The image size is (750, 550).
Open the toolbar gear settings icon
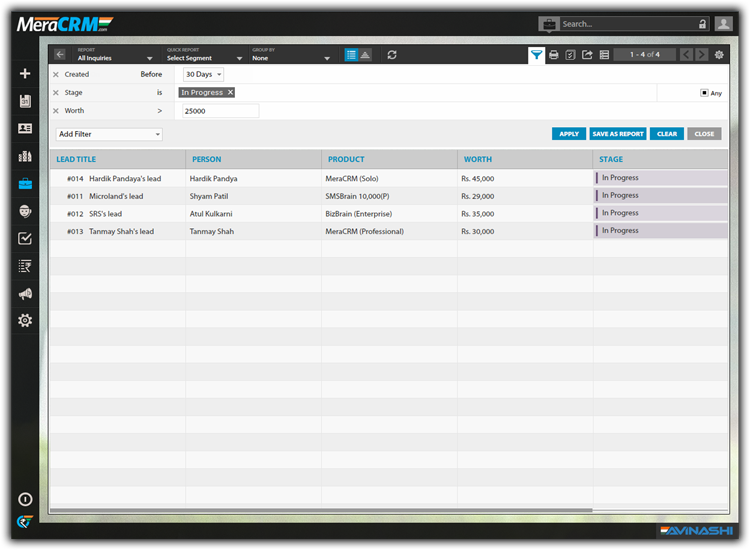click(x=719, y=55)
